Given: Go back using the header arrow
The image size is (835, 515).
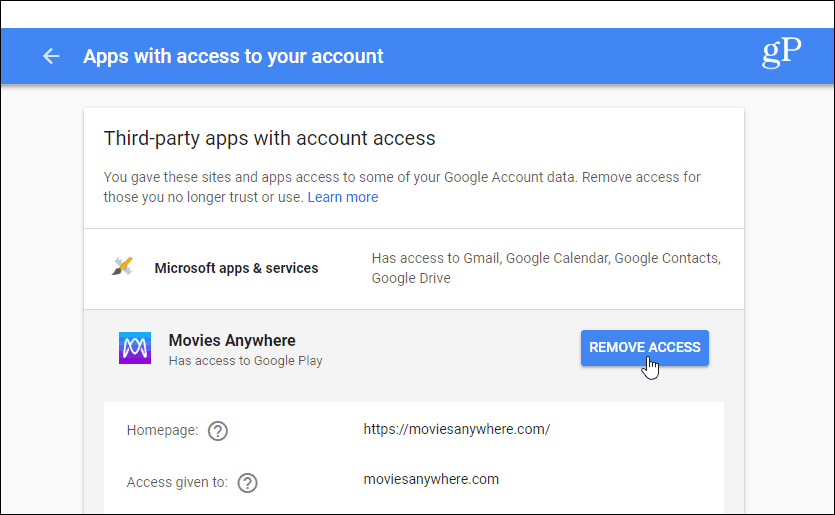Looking at the screenshot, I should [x=51, y=56].
